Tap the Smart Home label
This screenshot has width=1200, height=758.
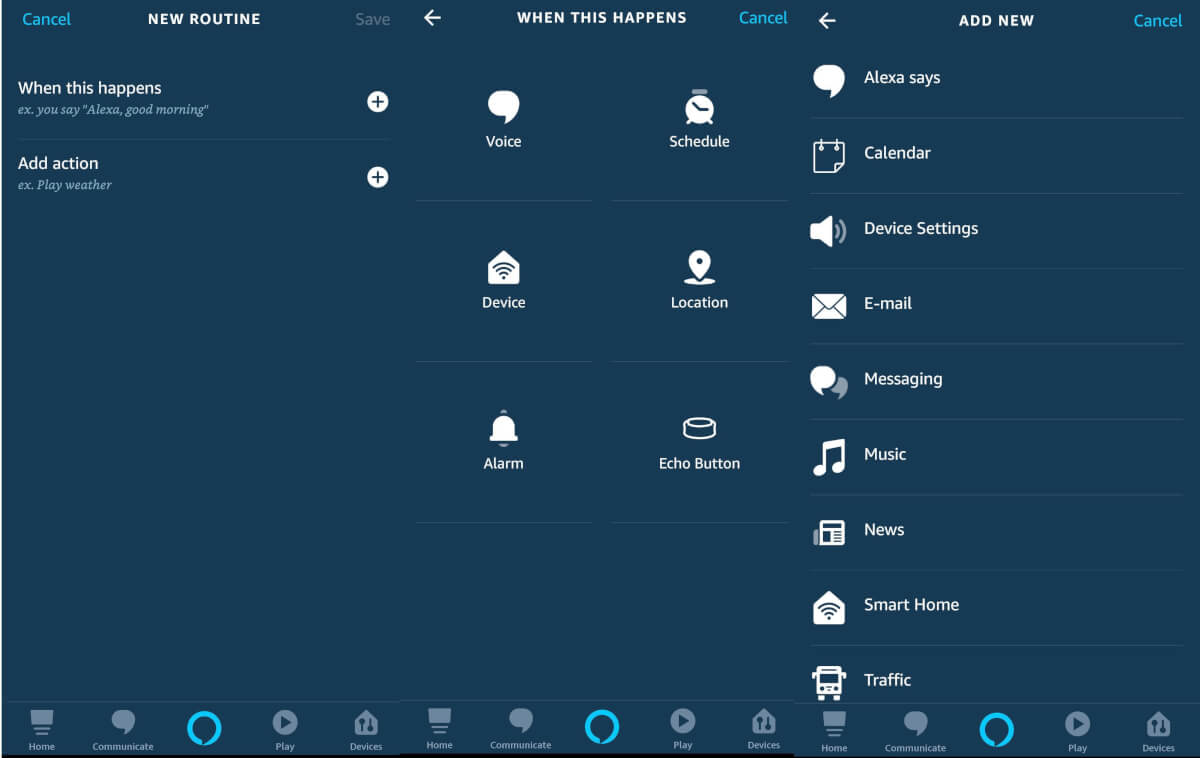point(911,605)
